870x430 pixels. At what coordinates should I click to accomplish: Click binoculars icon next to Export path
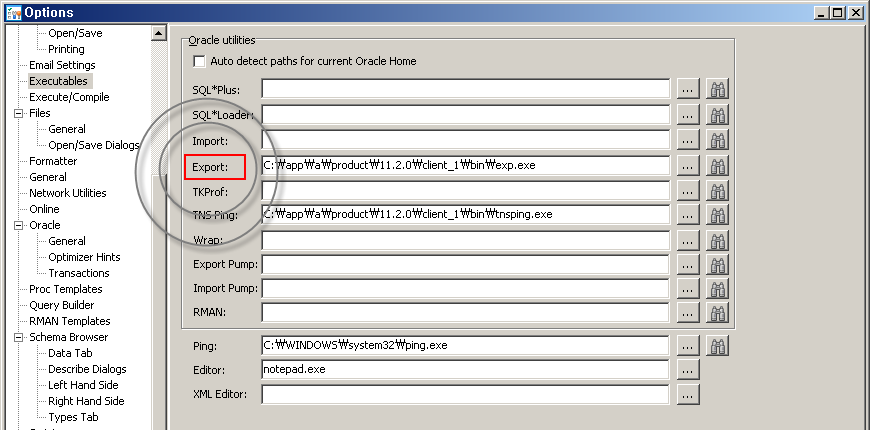click(x=717, y=165)
